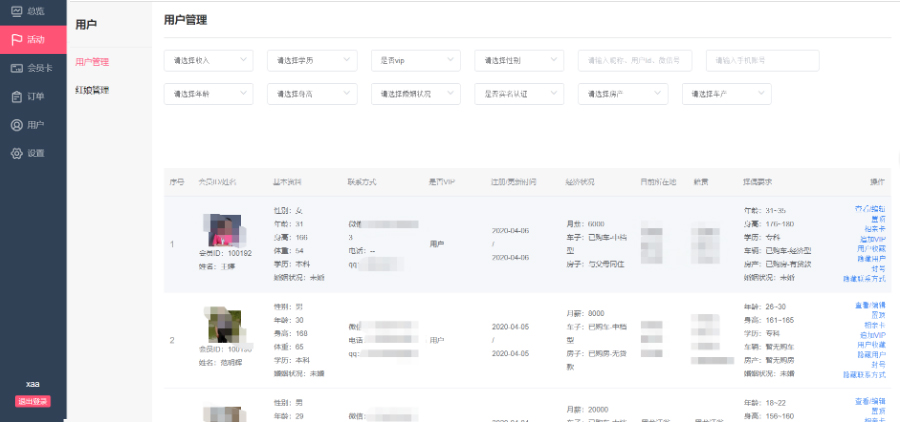Screen dimensions: 900x422
Task: Open the 请选择车产 car ownership dropdown
Action: [x=726, y=94]
